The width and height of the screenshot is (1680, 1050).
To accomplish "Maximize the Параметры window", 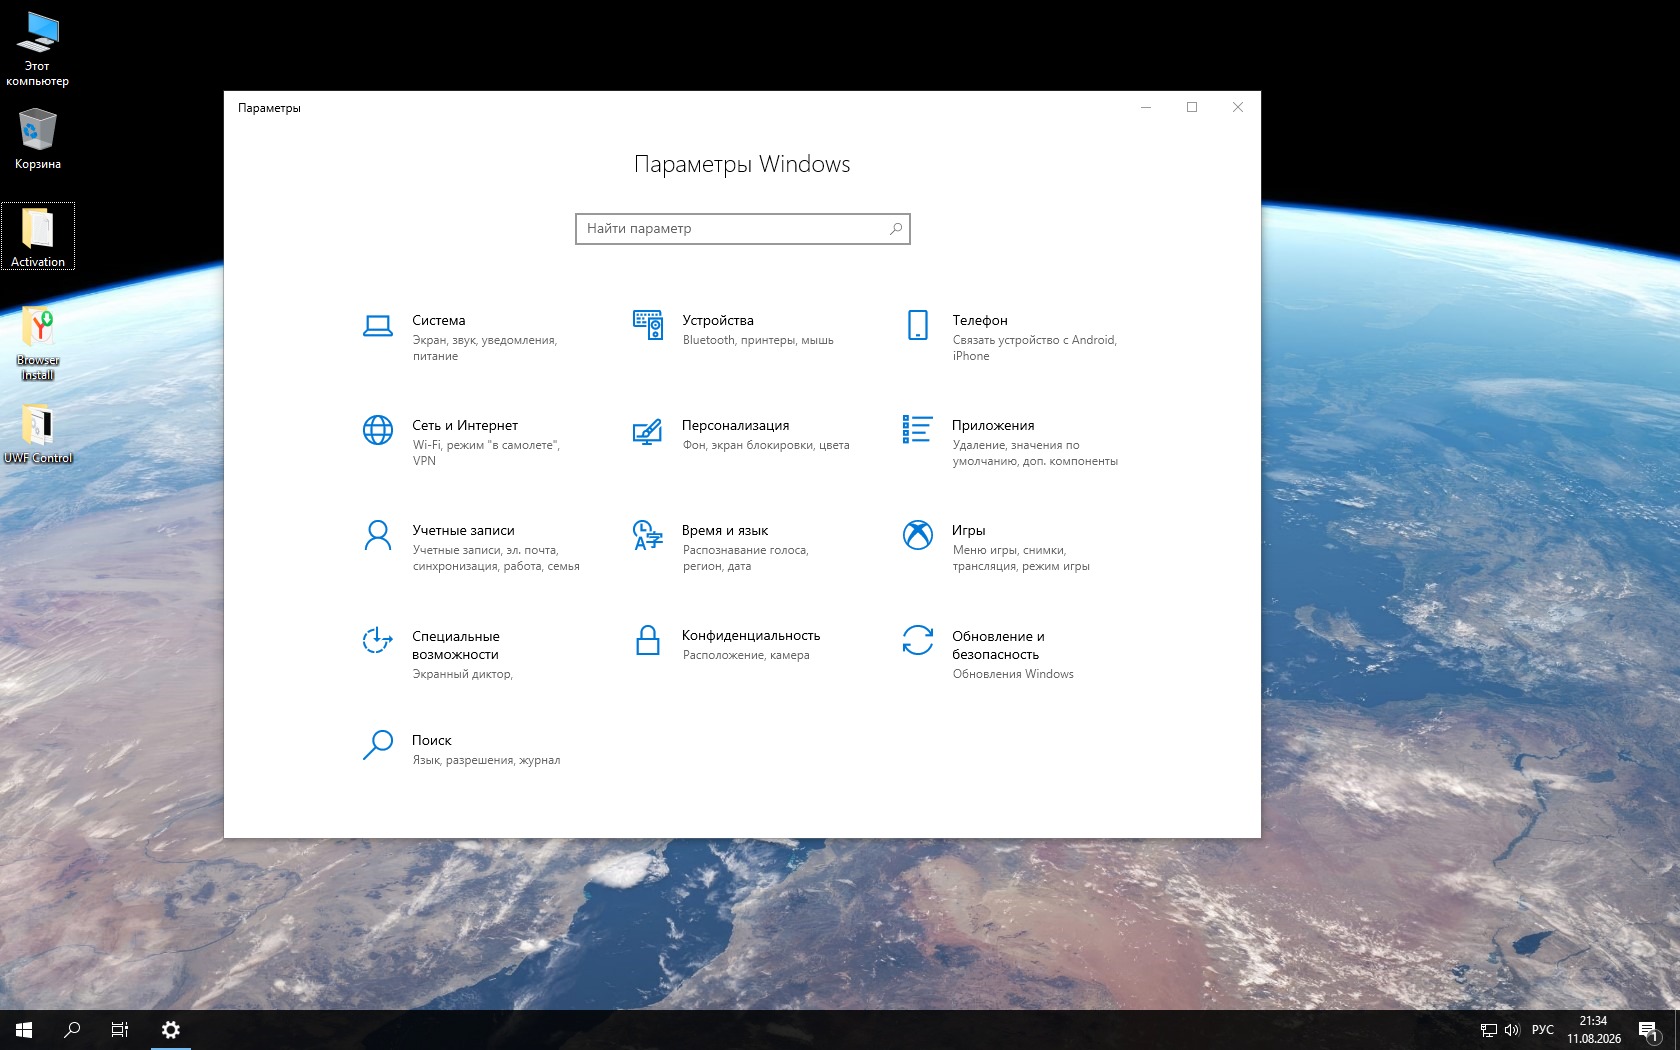I will tap(1192, 107).
